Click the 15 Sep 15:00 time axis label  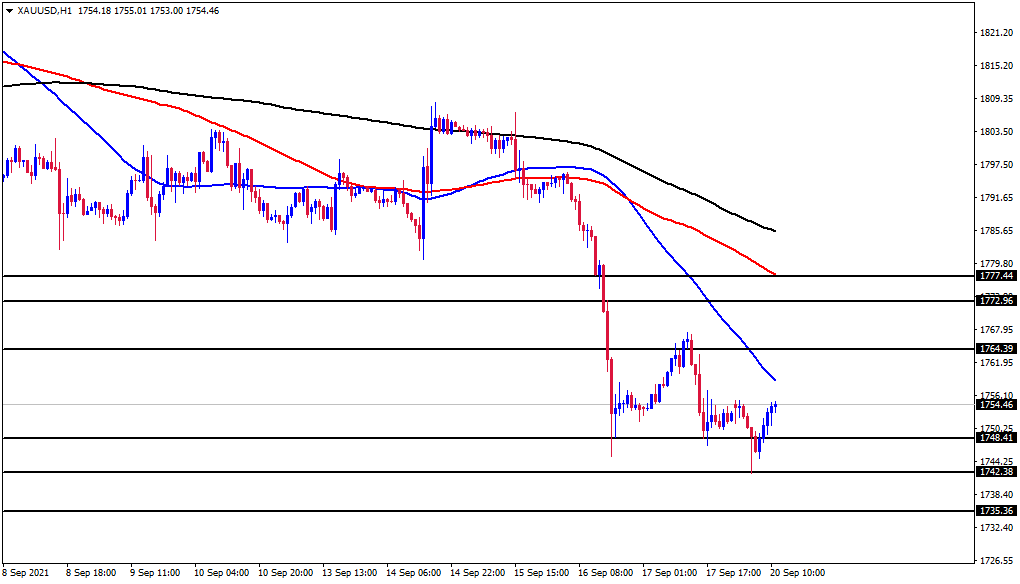tap(541, 573)
